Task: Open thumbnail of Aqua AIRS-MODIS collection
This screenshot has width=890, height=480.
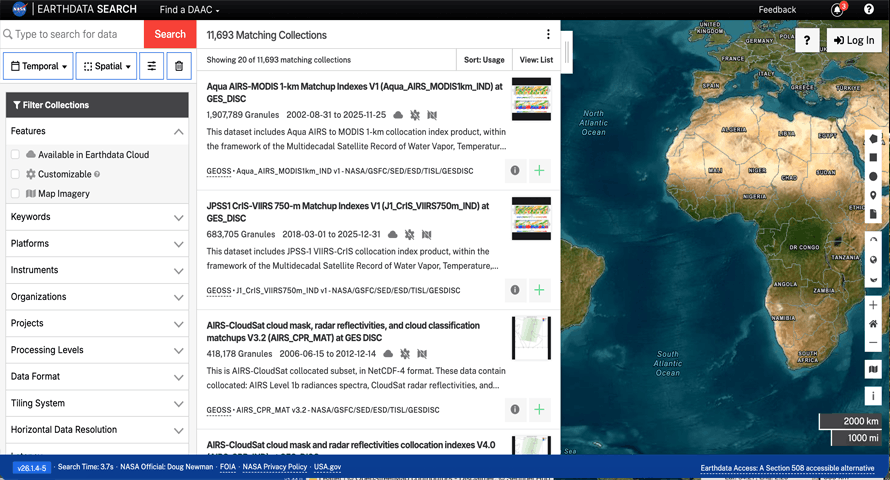Action: pos(531,99)
